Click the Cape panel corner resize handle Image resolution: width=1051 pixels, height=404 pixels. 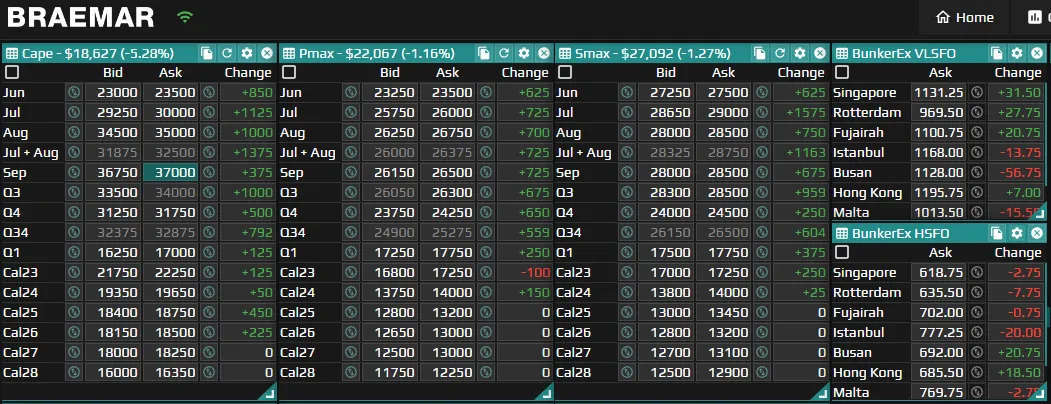[269, 394]
